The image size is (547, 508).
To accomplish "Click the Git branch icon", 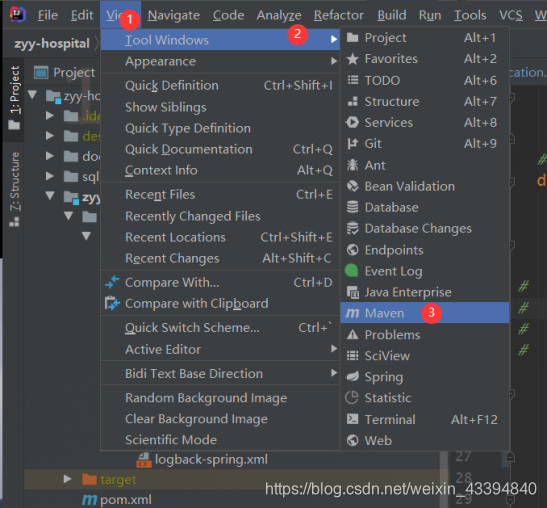I will pyautogui.click(x=352, y=144).
